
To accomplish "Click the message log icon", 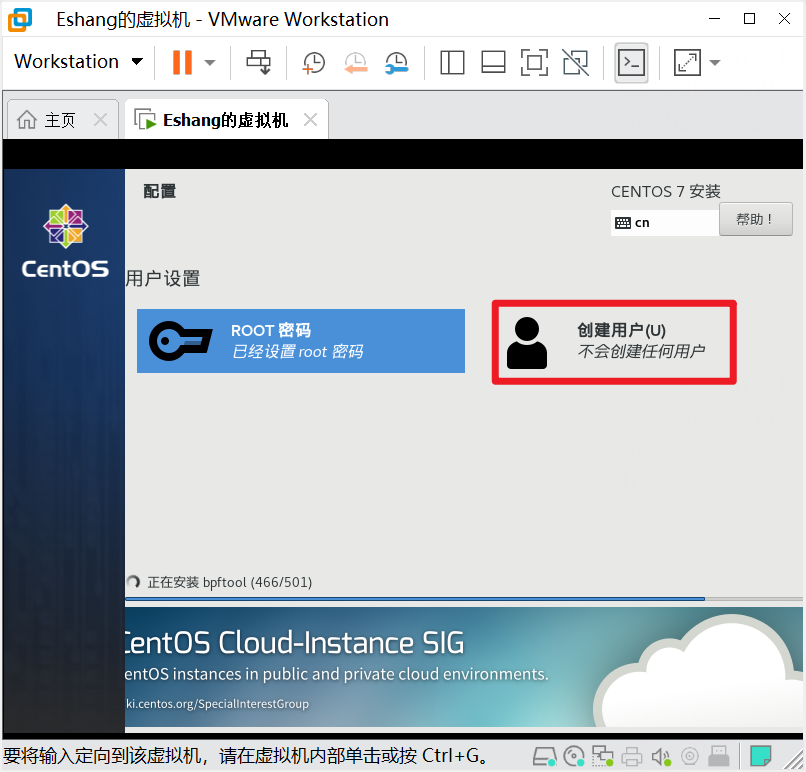I will click(760, 756).
